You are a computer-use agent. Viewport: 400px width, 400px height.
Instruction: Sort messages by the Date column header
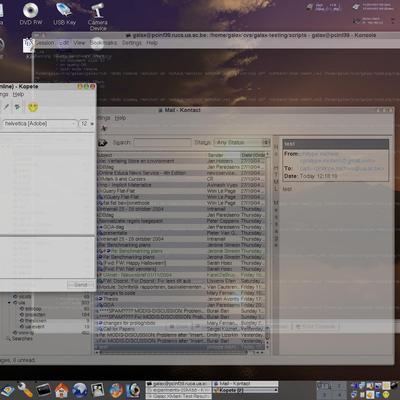pyautogui.click(x=253, y=155)
